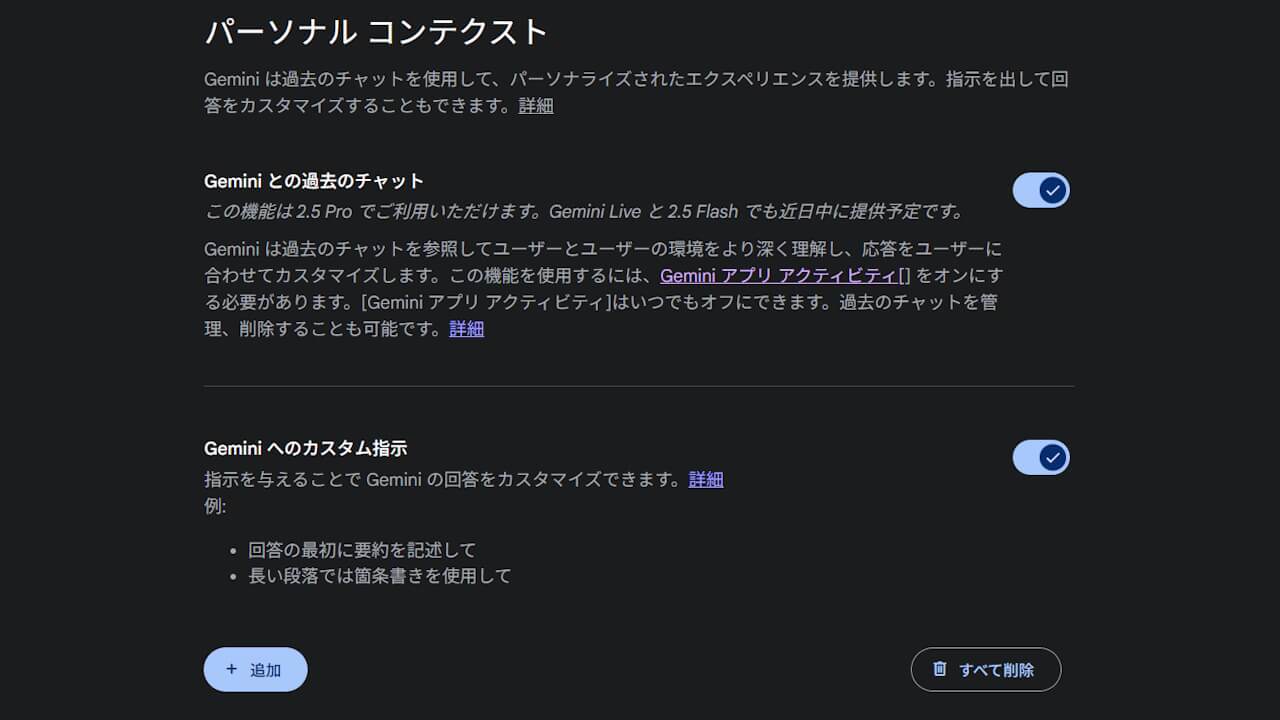Image resolution: width=1280 pixels, height=720 pixels.
Task: Click the trash icon beside すべて削除
Action: (940, 669)
